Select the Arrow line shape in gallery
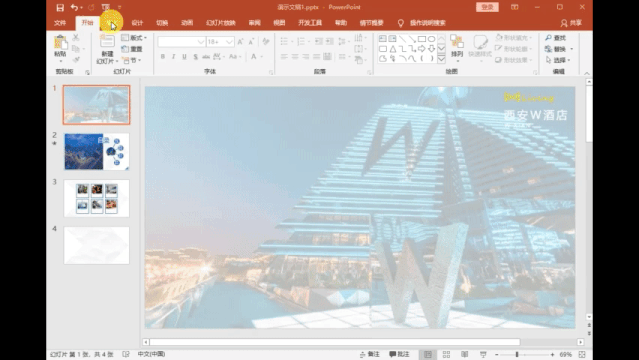The image size is (639, 360). (412, 39)
